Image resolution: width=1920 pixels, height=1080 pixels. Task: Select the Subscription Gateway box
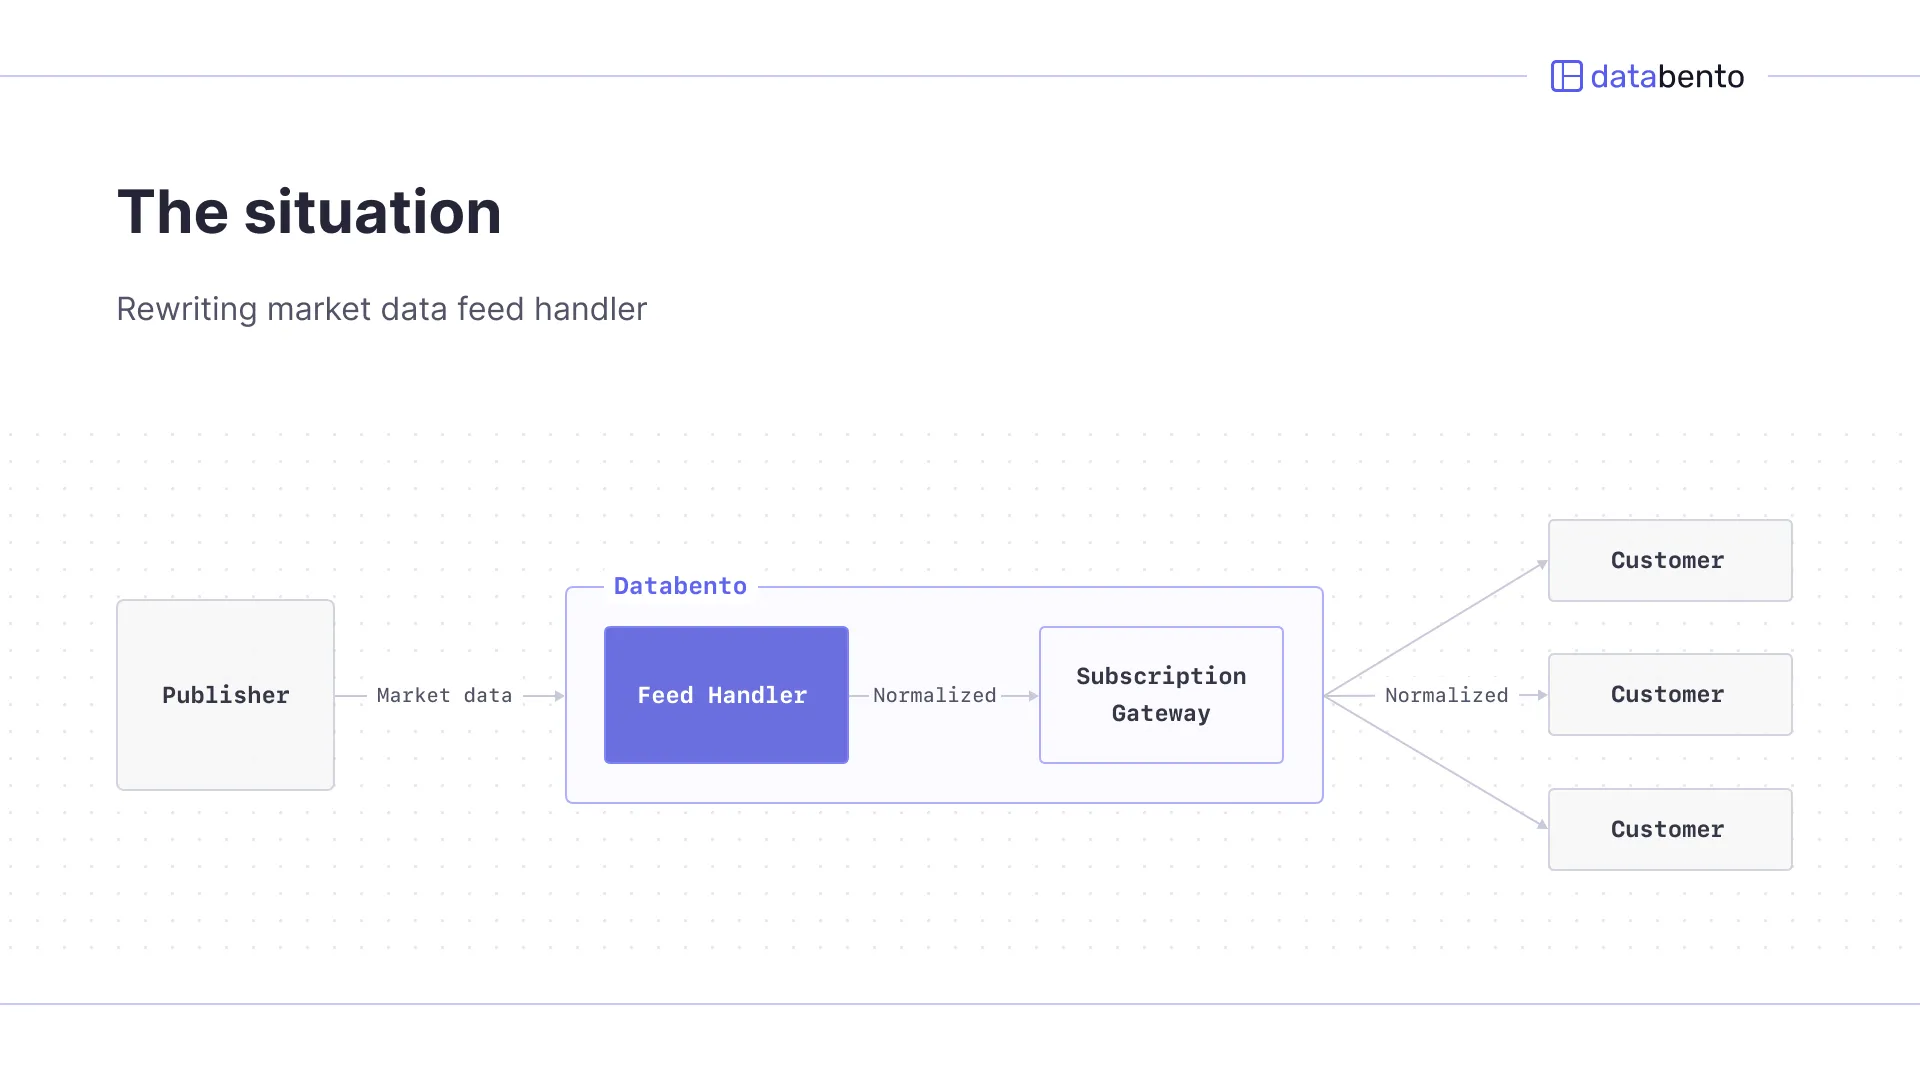pos(1161,695)
